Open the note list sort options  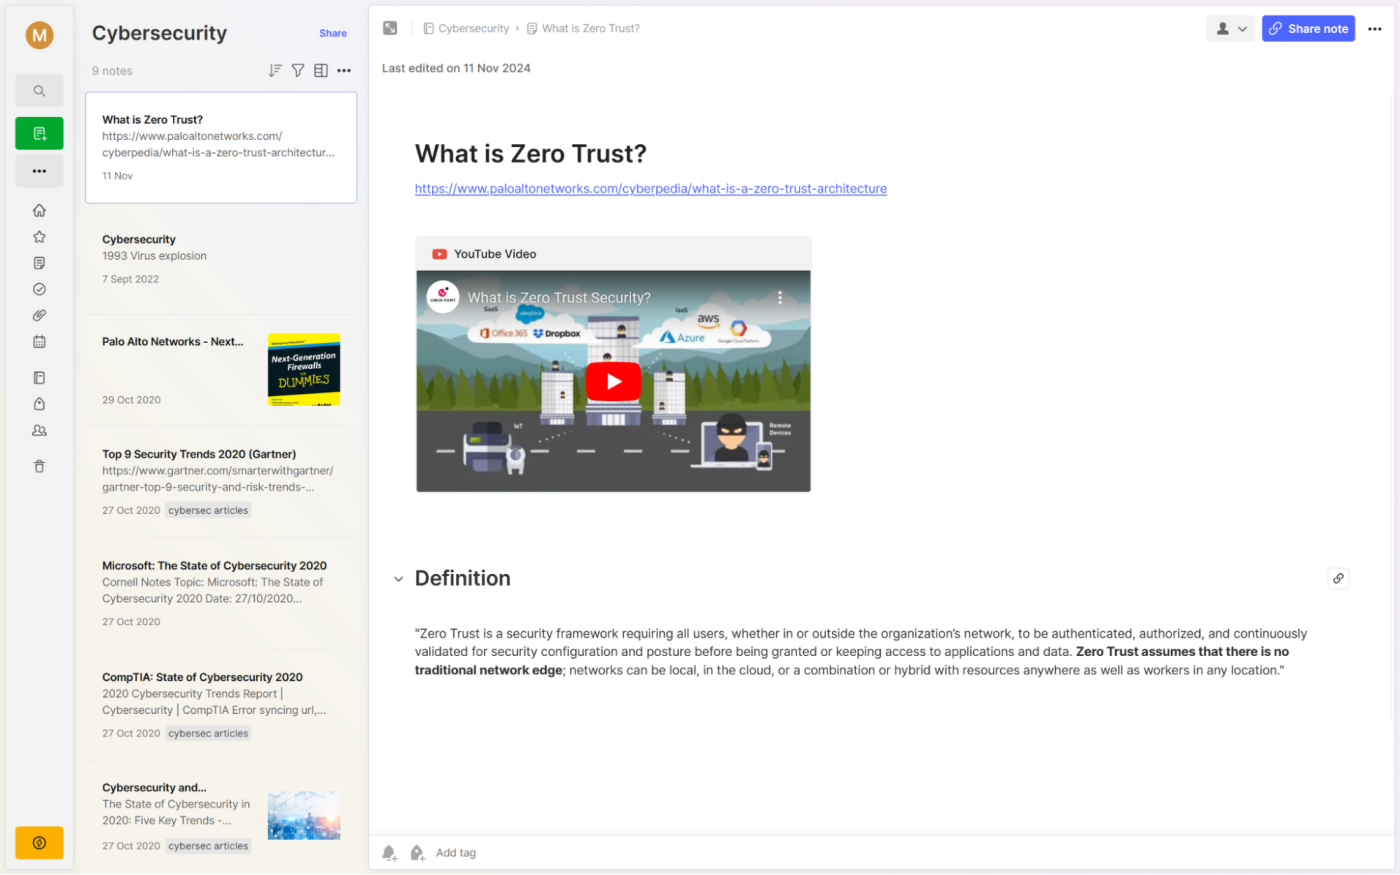(x=275, y=70)
